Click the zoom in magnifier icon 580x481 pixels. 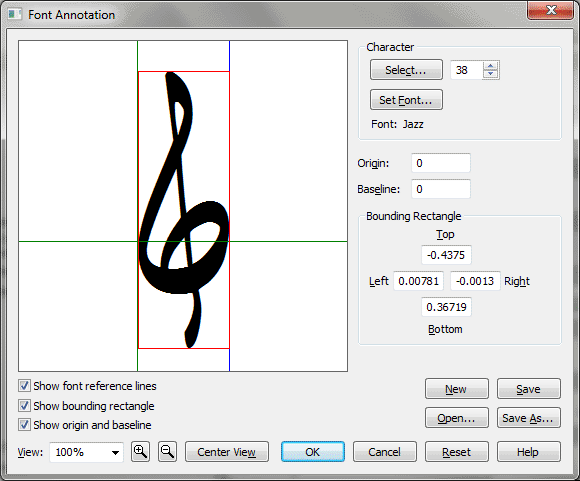pos(140,451)
